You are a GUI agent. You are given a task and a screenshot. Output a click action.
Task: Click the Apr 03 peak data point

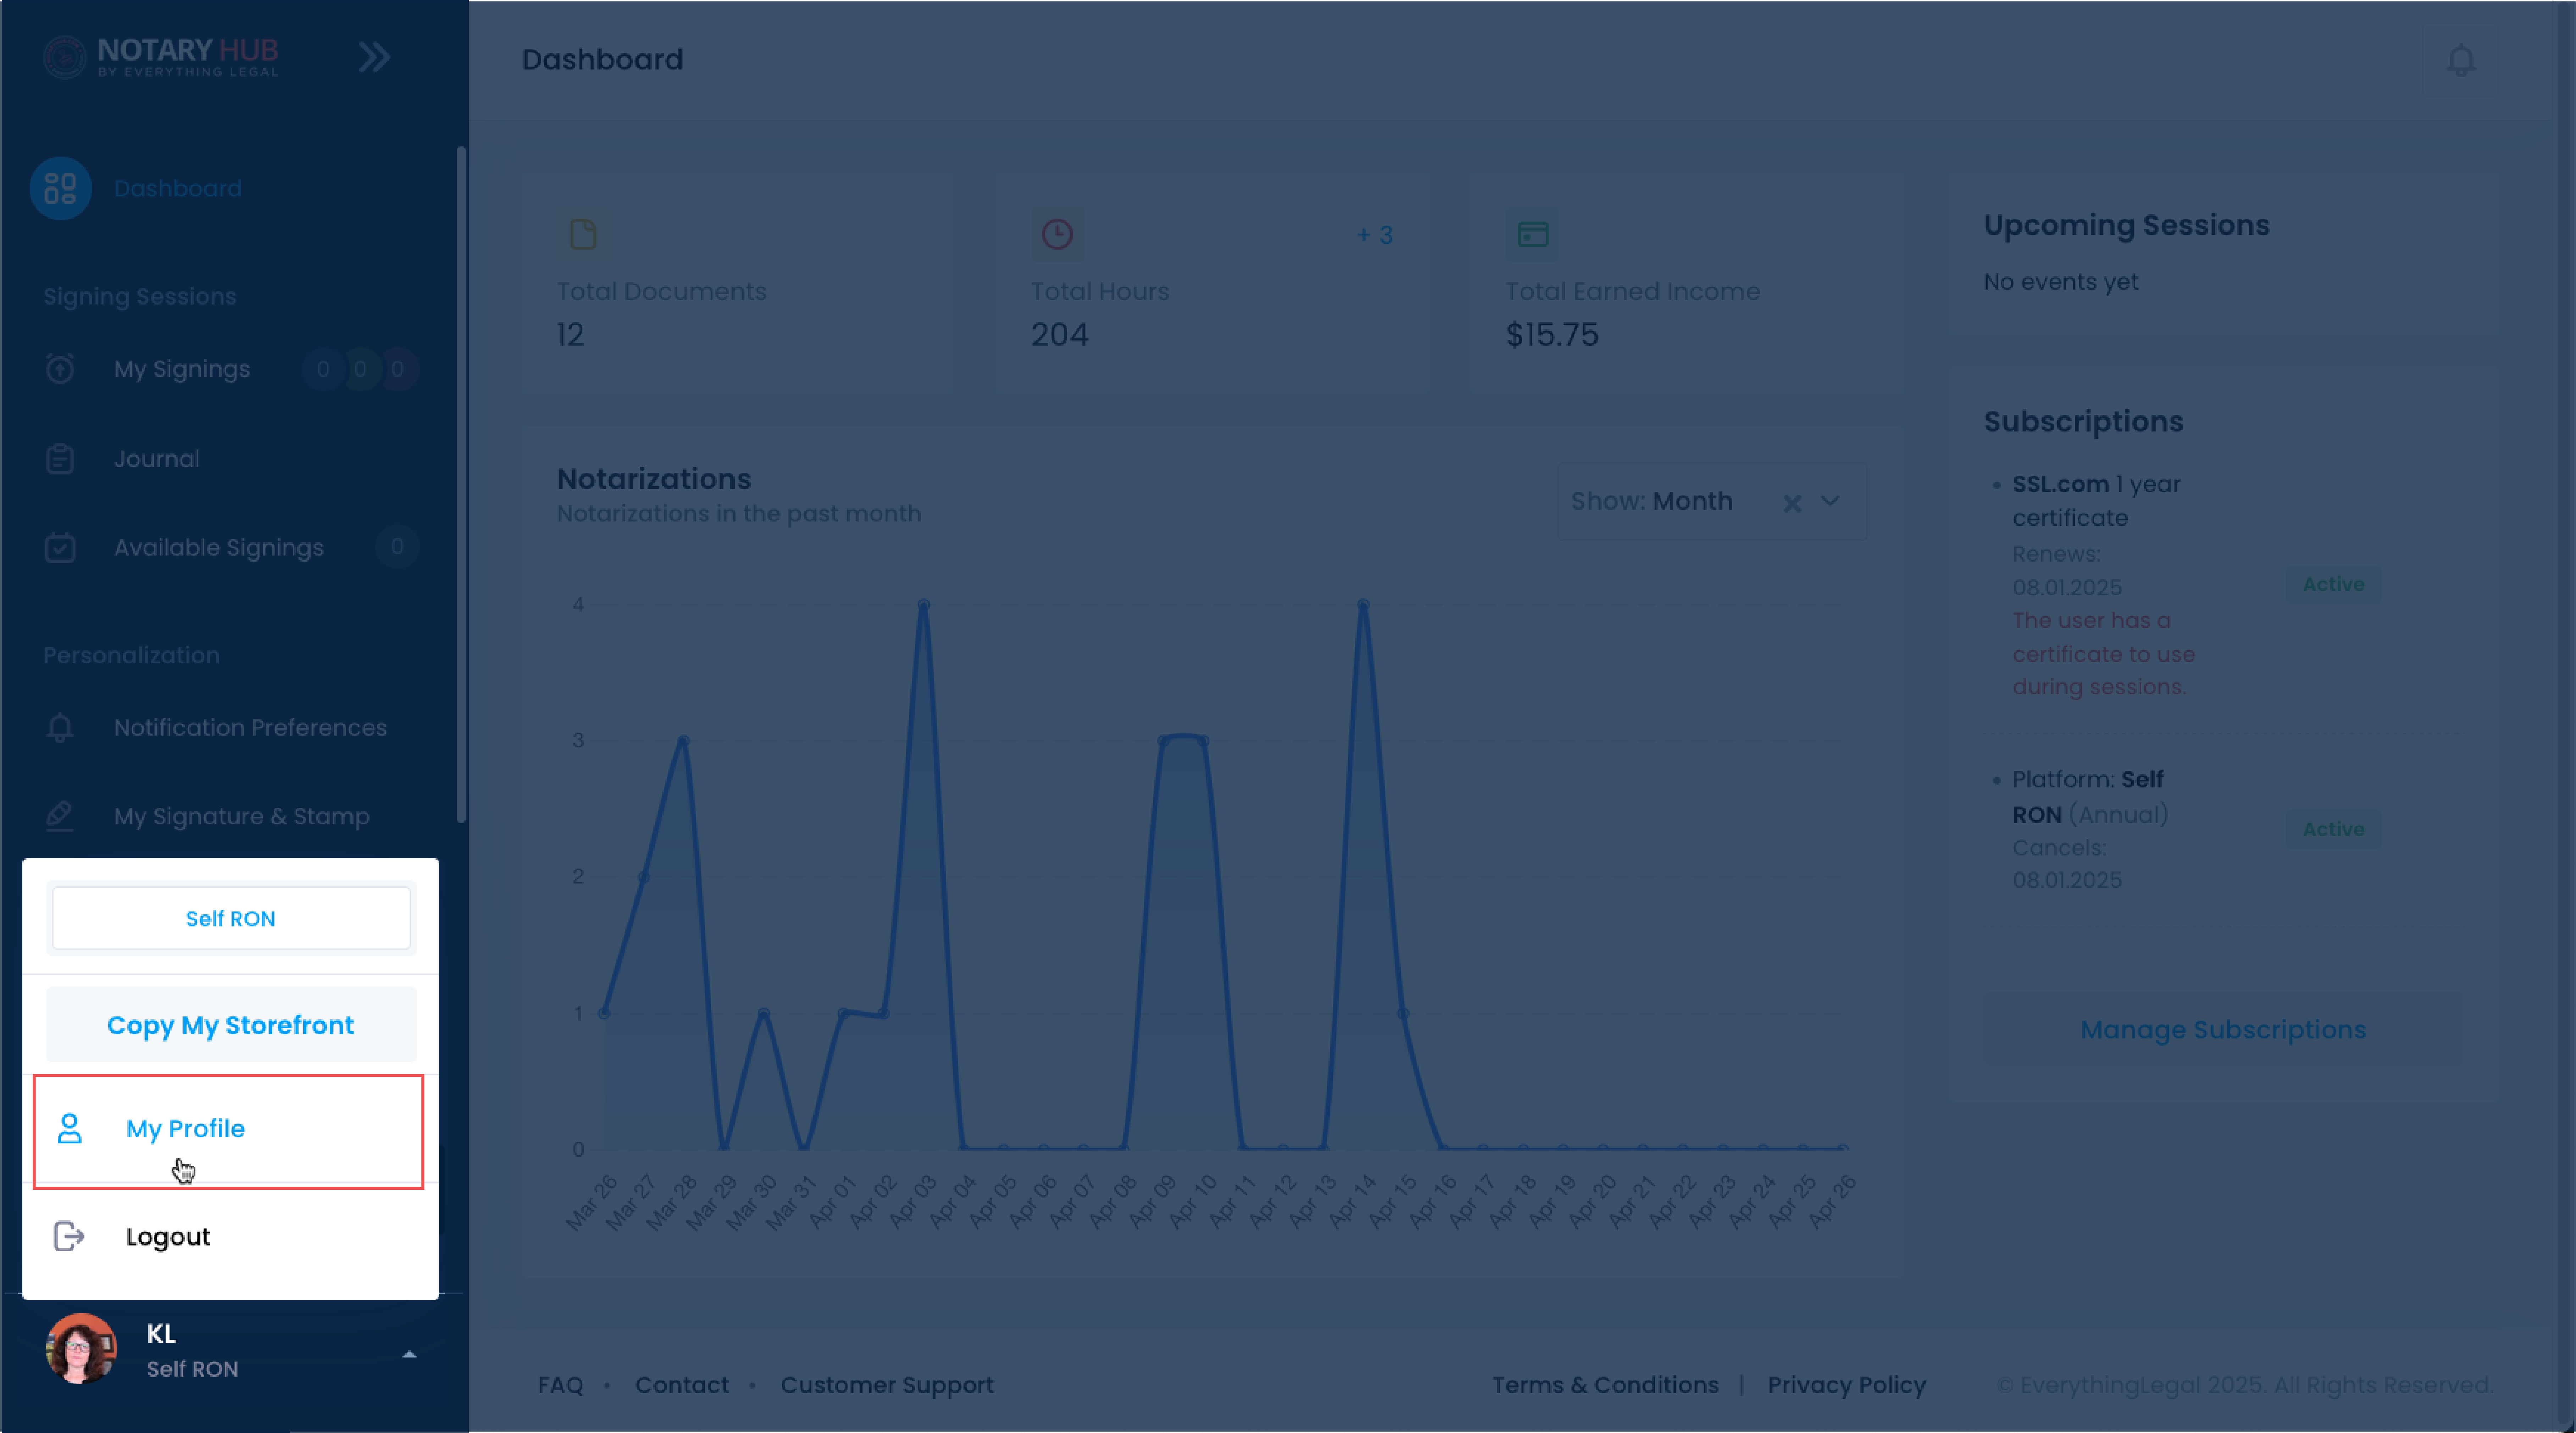[x=924, y=605]
